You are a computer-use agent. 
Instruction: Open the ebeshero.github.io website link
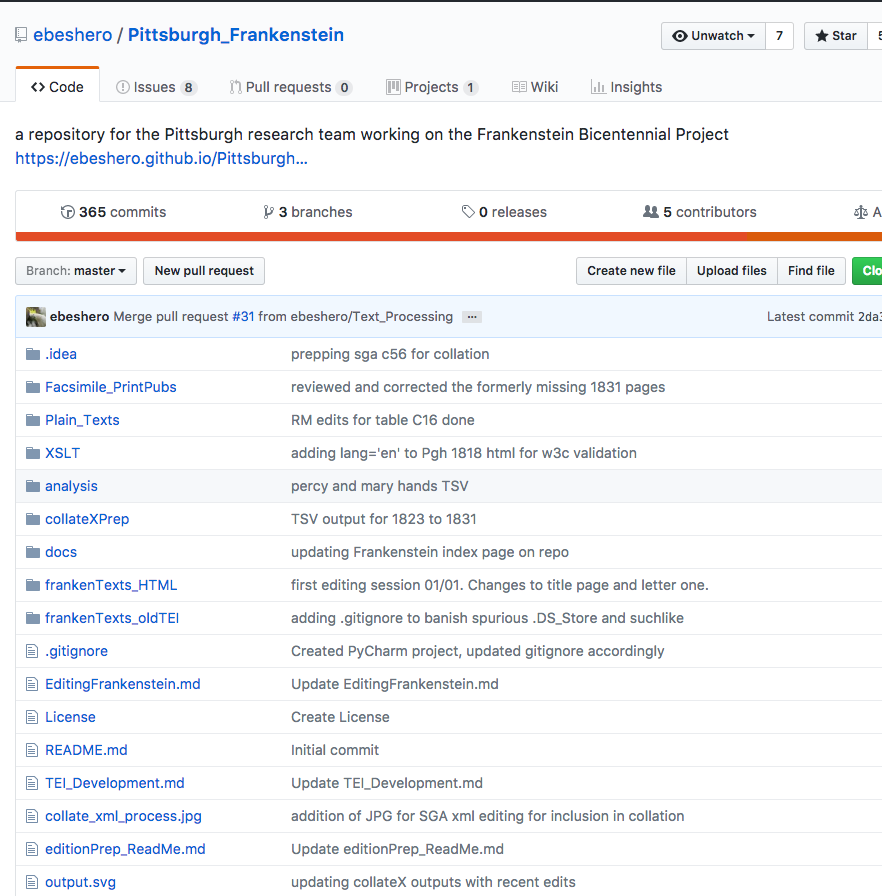161,158
